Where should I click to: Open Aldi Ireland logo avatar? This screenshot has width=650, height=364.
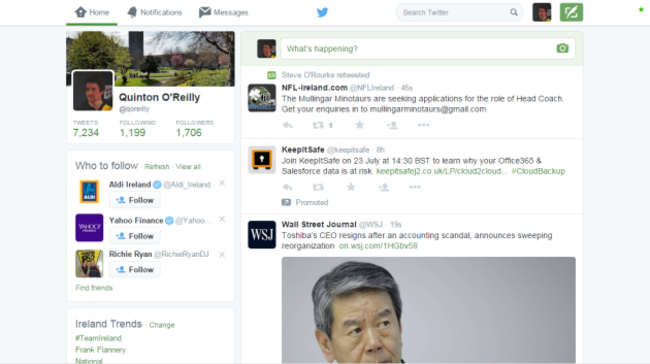point(89,192)
